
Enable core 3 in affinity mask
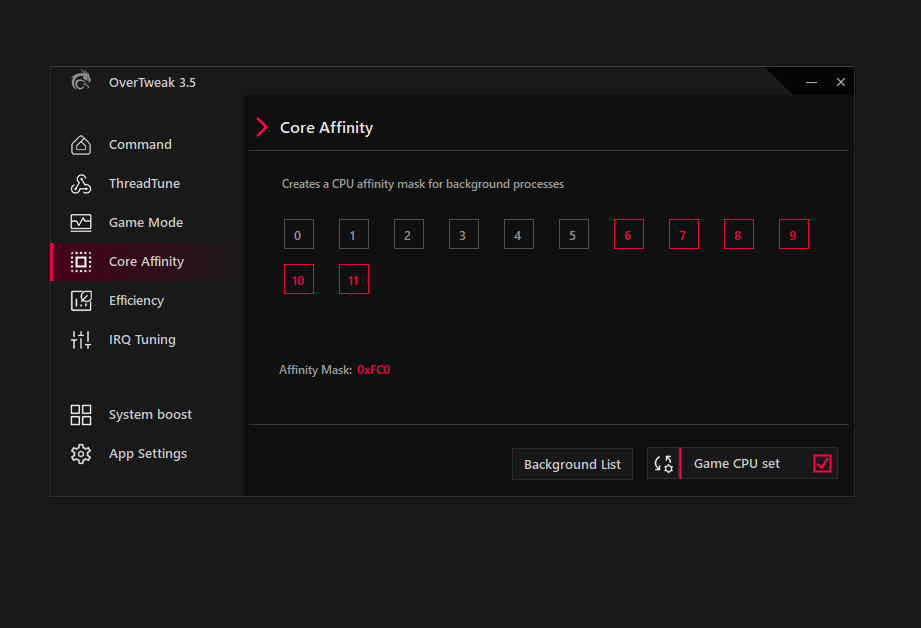click(x=463, y=234)
